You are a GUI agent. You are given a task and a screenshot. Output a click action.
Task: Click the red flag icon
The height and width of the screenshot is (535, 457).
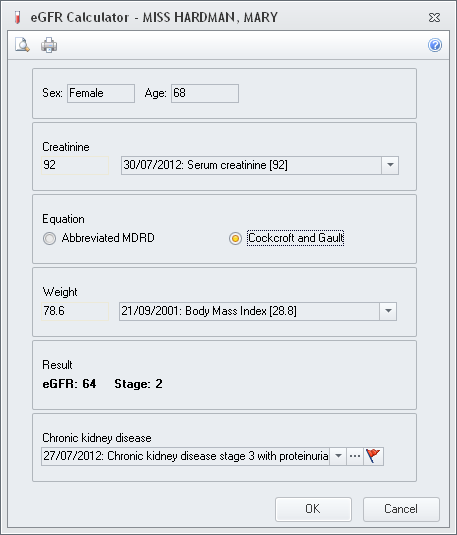coord(373,456)
